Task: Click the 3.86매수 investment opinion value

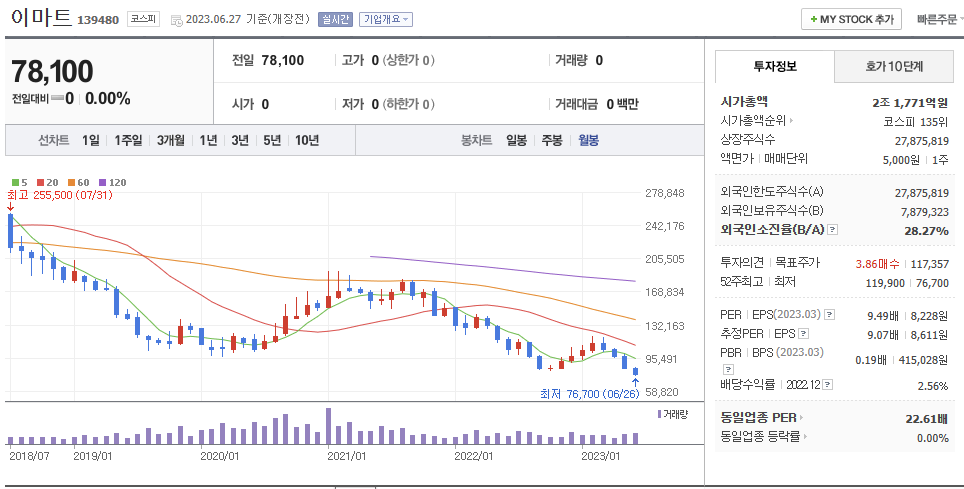Action: [877, 264]
